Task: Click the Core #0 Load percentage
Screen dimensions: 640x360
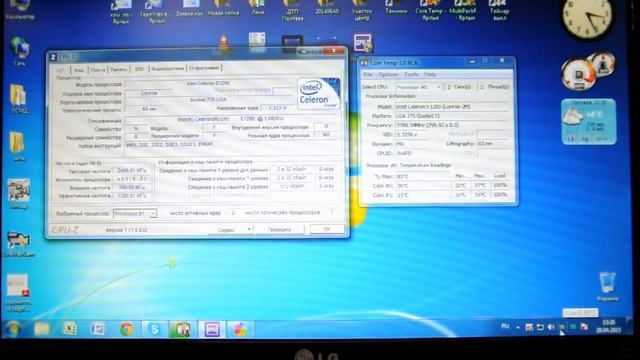Action: coord(500,185)
